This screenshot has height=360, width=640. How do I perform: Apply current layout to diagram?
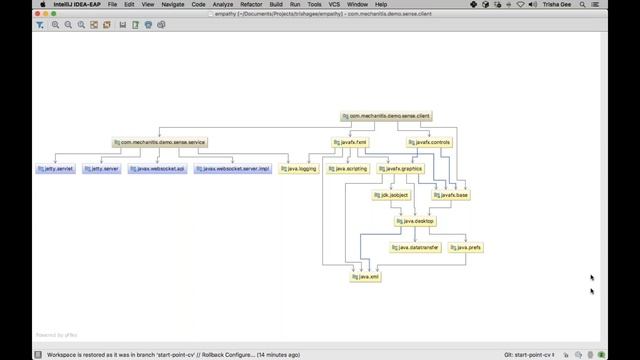tap(107, 25)
